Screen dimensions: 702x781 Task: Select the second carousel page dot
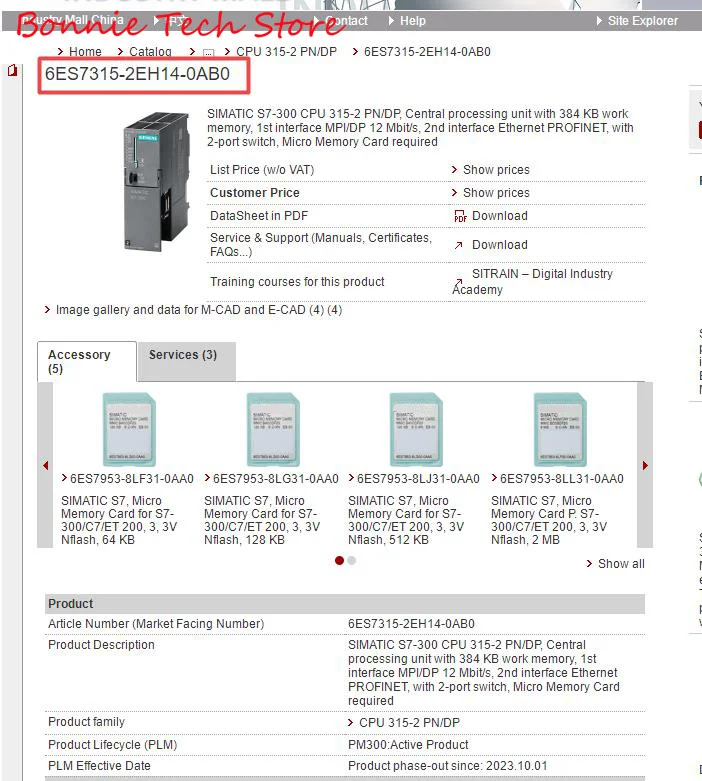352,560
